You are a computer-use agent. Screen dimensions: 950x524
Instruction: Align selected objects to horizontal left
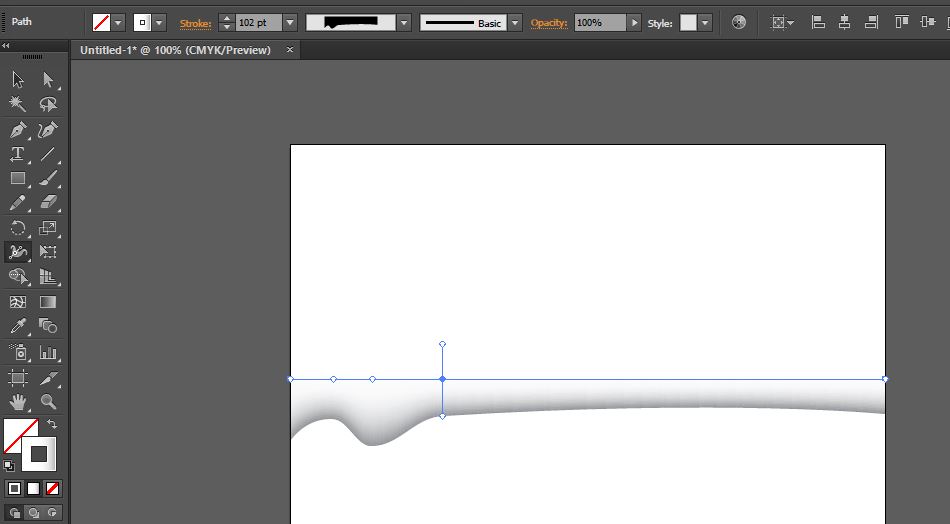pos(818,22)
